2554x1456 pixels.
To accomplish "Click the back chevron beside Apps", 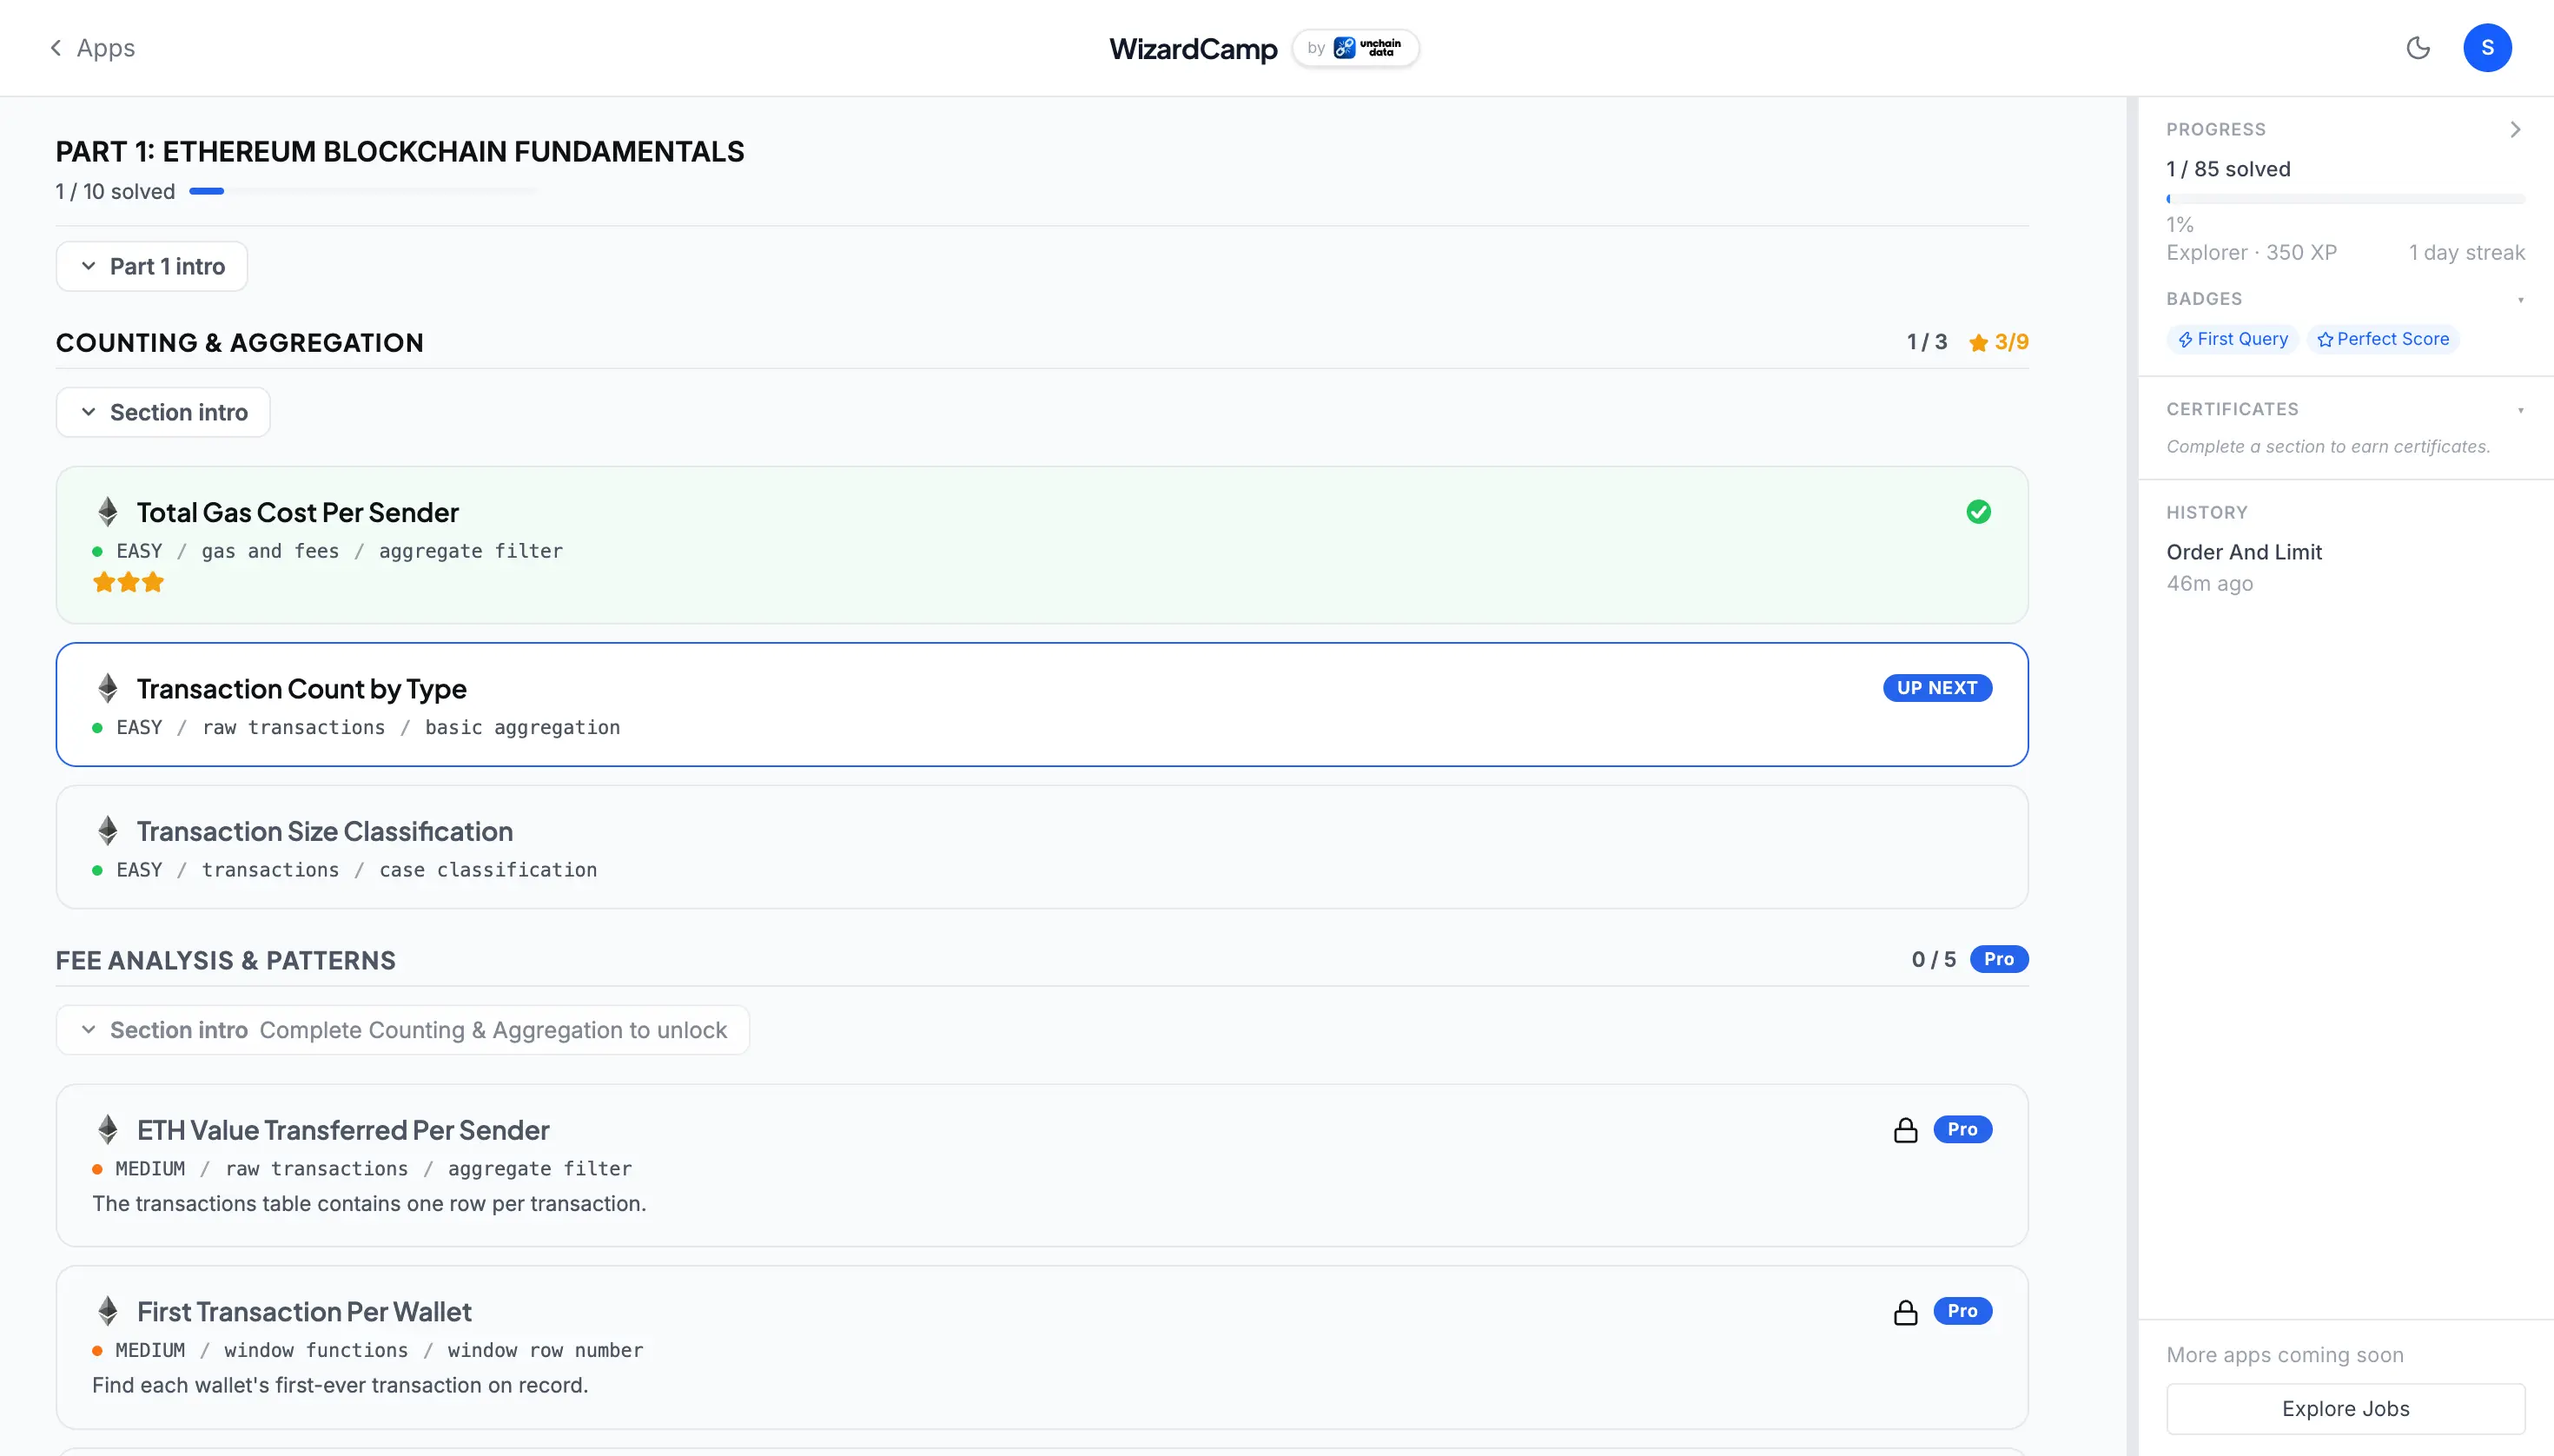I will [x=56, y=48].
